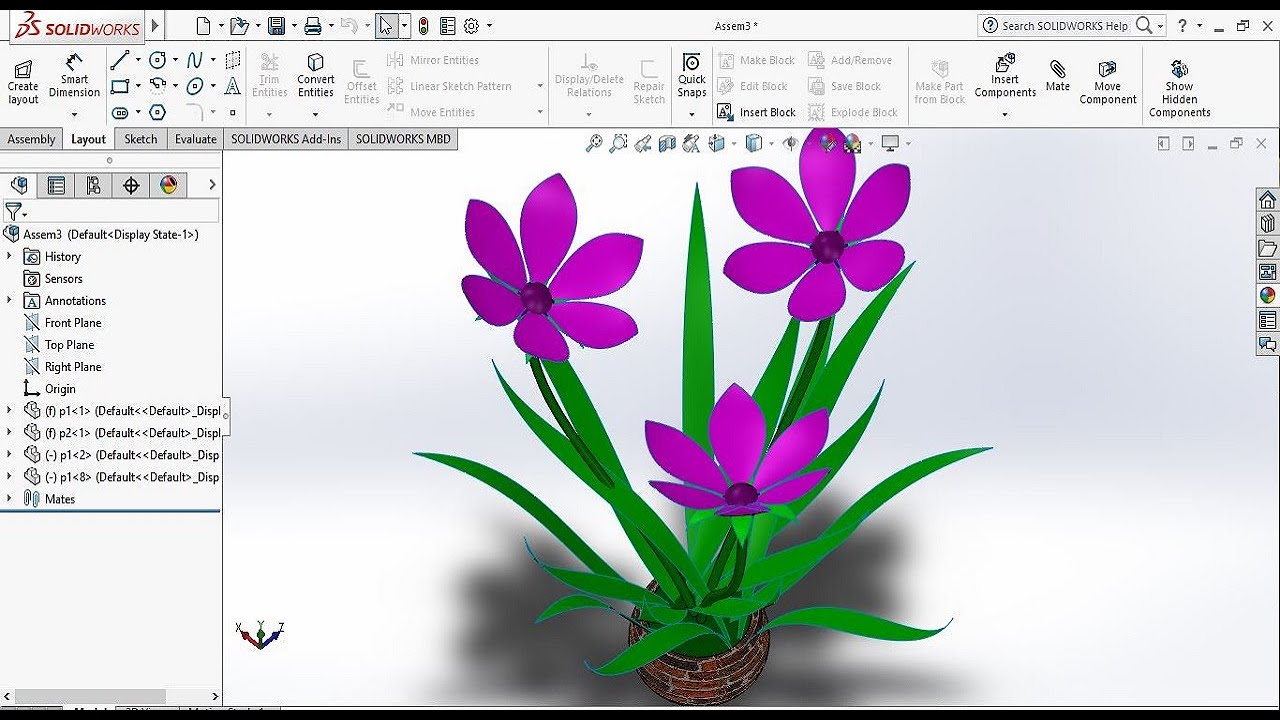The height and width of the screenshot is (720, 1280).
Task: Open the PropertyManager tab icon
Action: pyautogui.click(x=56, y=185)
